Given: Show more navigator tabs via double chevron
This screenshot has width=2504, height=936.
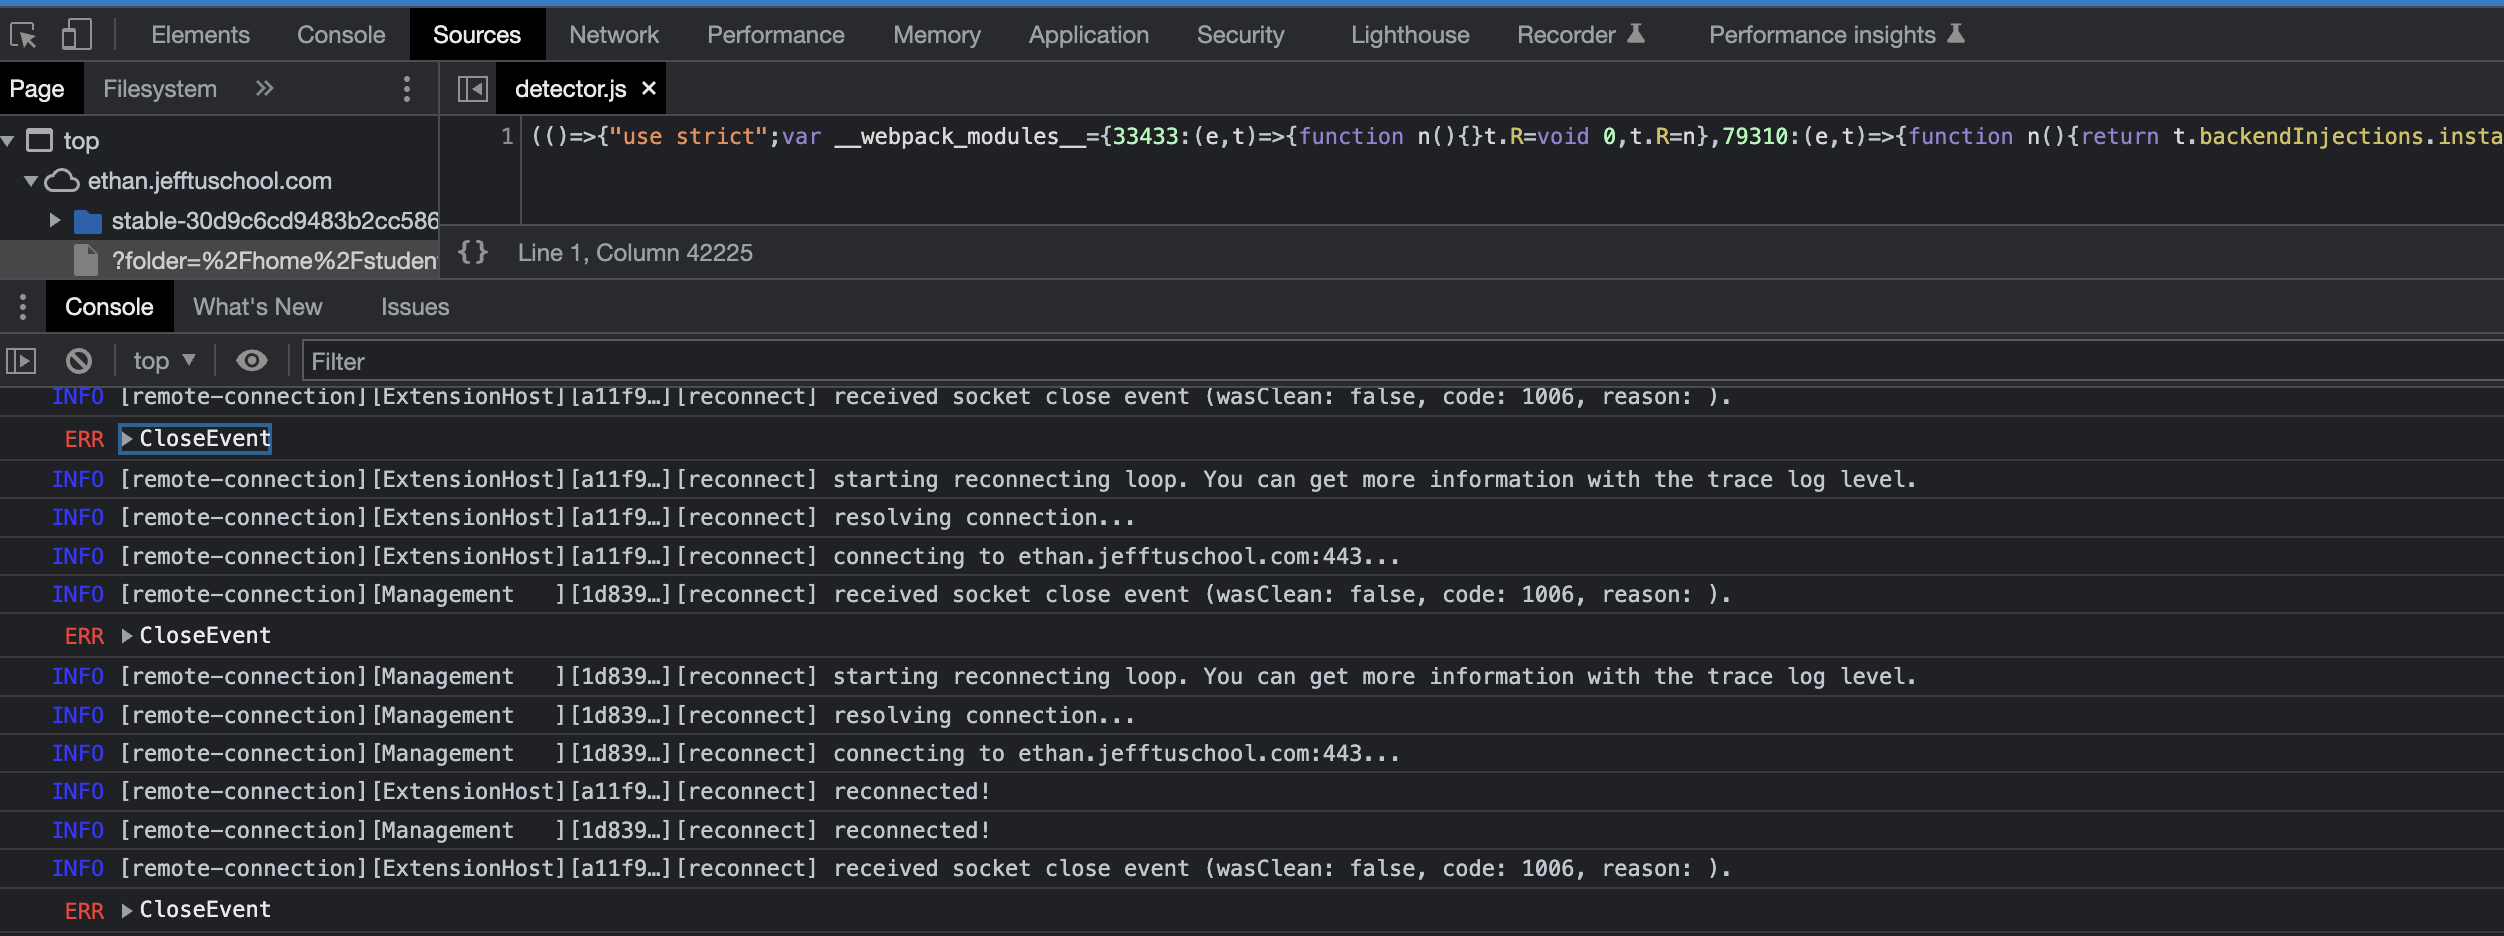Looking at the screenshot, I should point(264,89).
